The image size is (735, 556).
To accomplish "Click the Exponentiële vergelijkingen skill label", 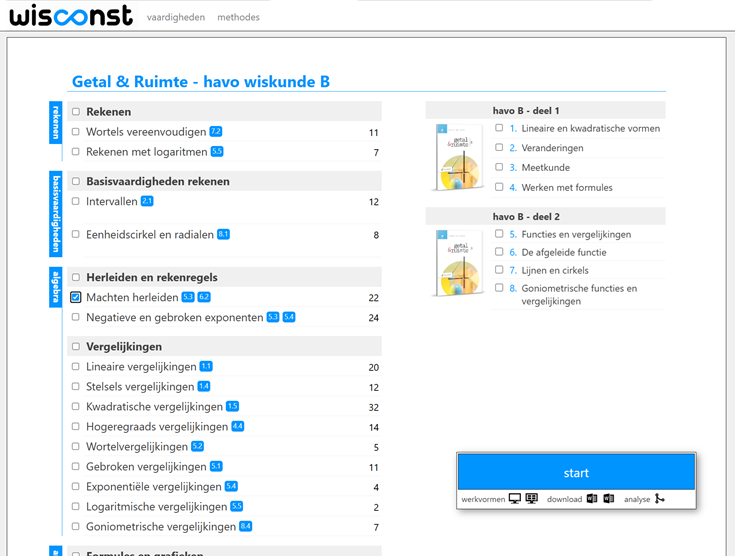I will [154, 487].
